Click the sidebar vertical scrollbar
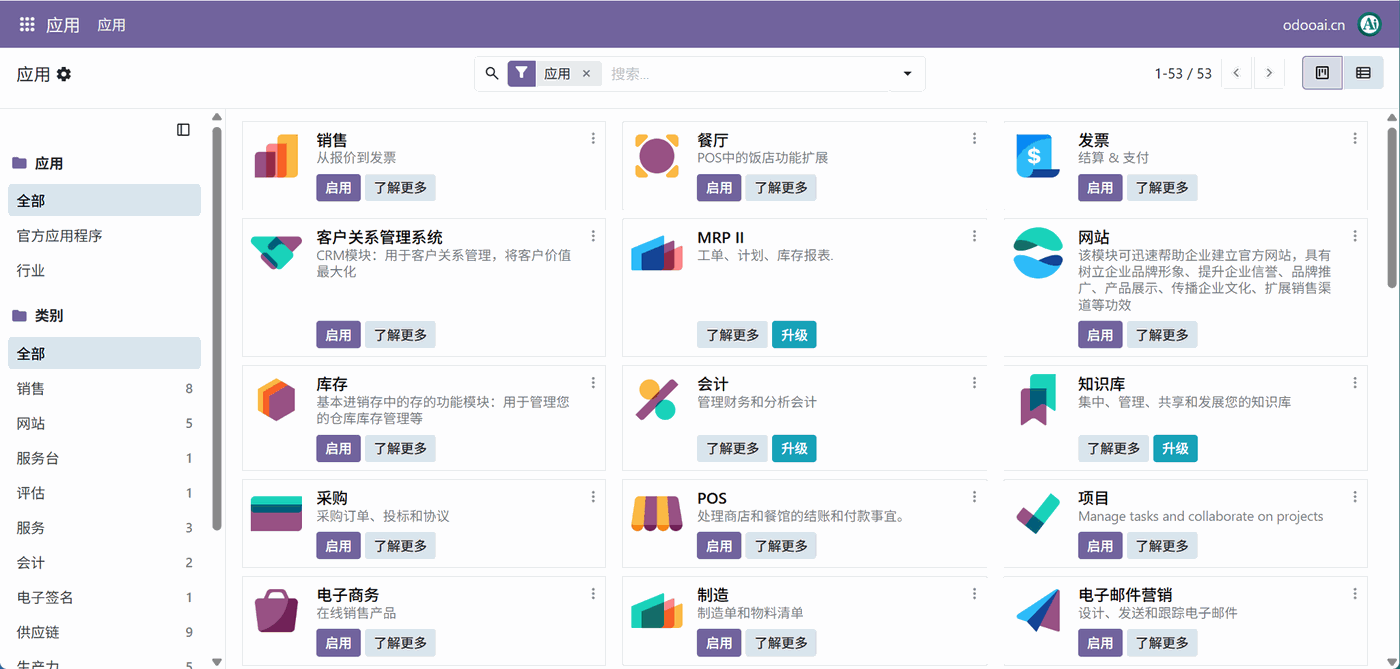Image resolution: width=1400 pixels, height=669 pixels. click(217, 330)
